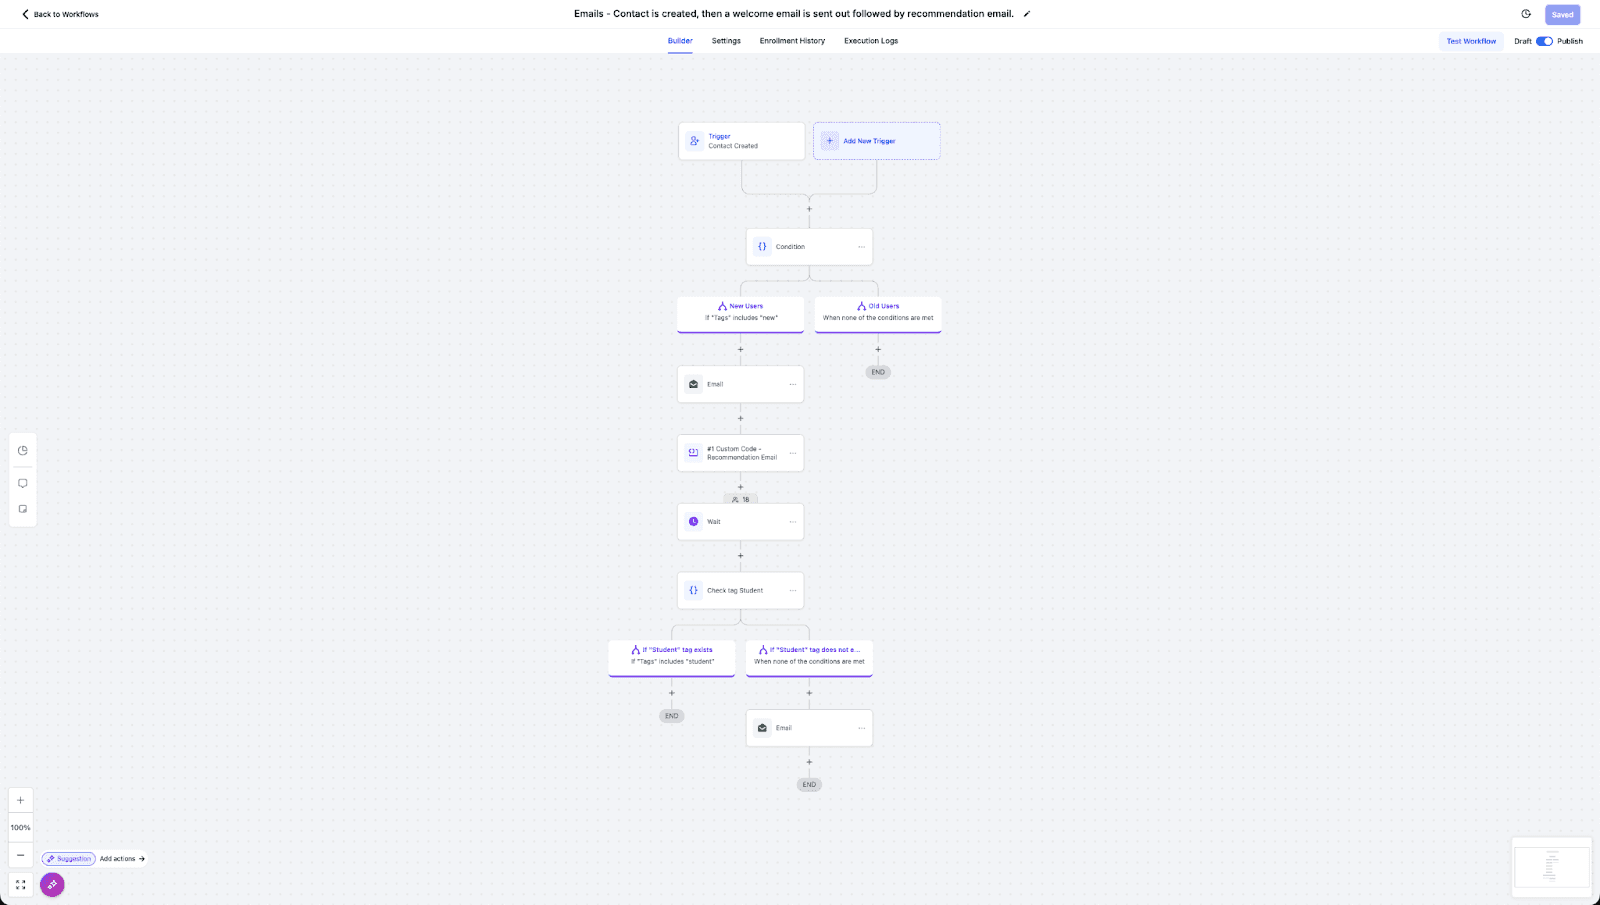1600x905 pixels.
Task: Click the fit to screen icon
Action: [x=20, y=885]
